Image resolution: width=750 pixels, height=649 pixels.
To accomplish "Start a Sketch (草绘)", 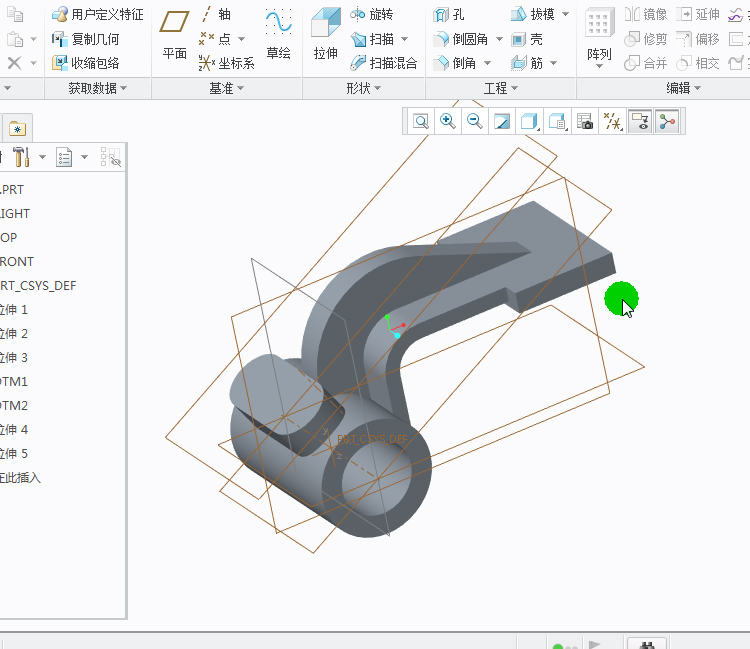I will (x=278, y=35).
